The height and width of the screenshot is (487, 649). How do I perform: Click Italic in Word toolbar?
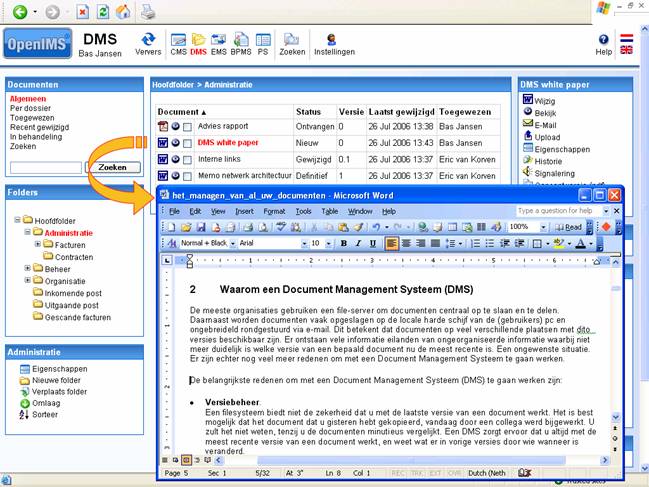pos(358,243)
